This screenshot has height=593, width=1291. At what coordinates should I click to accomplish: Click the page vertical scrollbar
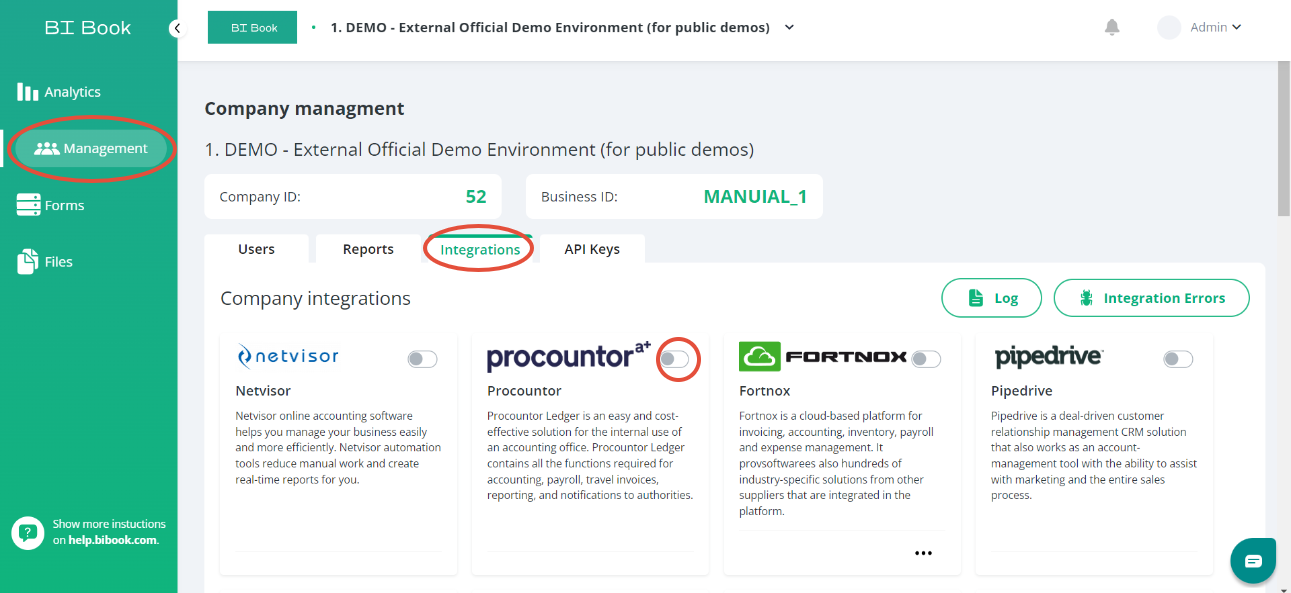[x=1284, y=138]
